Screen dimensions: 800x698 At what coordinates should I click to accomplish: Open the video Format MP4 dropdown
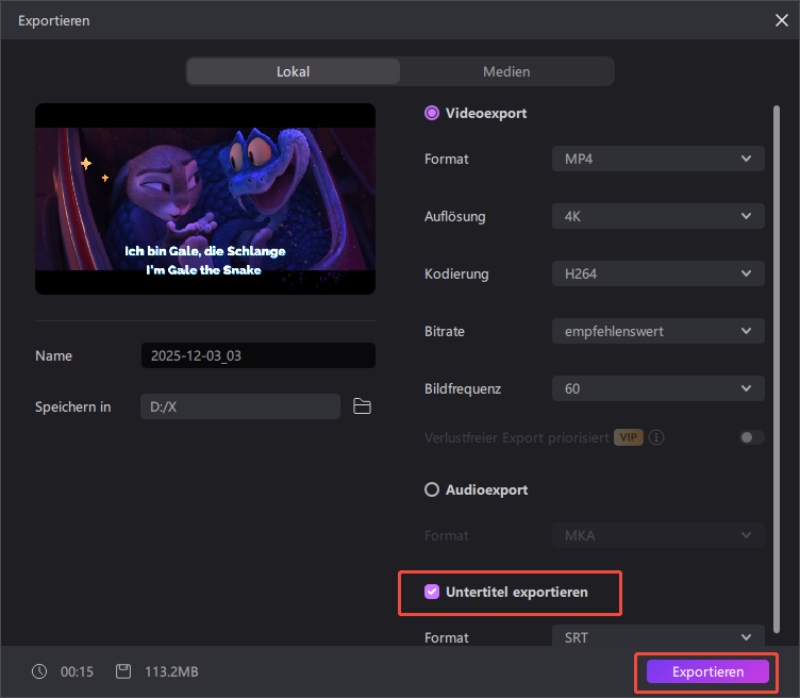click(658, 158)
